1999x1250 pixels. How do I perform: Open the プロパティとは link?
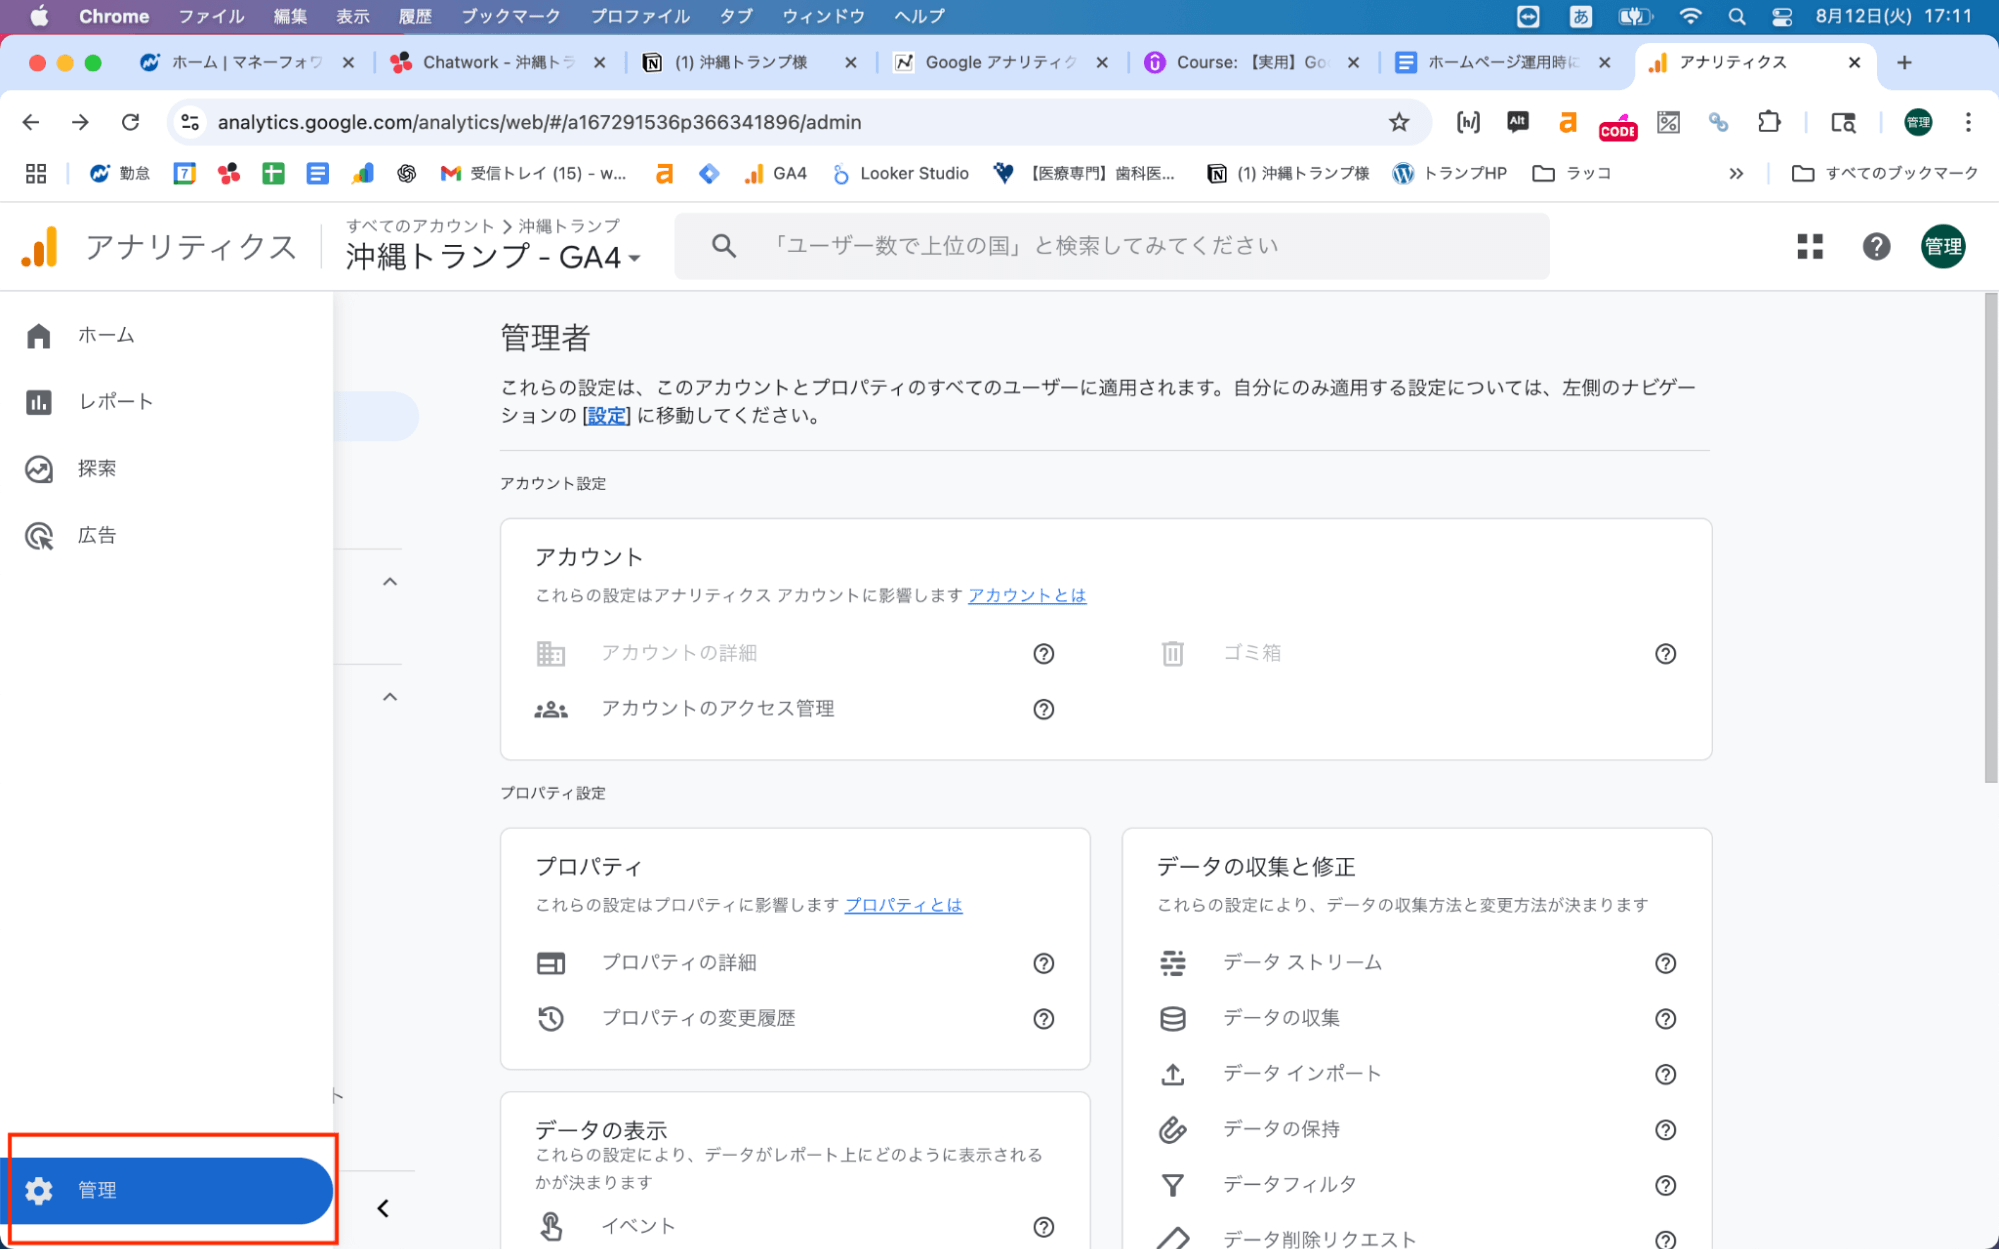(903, 904)
